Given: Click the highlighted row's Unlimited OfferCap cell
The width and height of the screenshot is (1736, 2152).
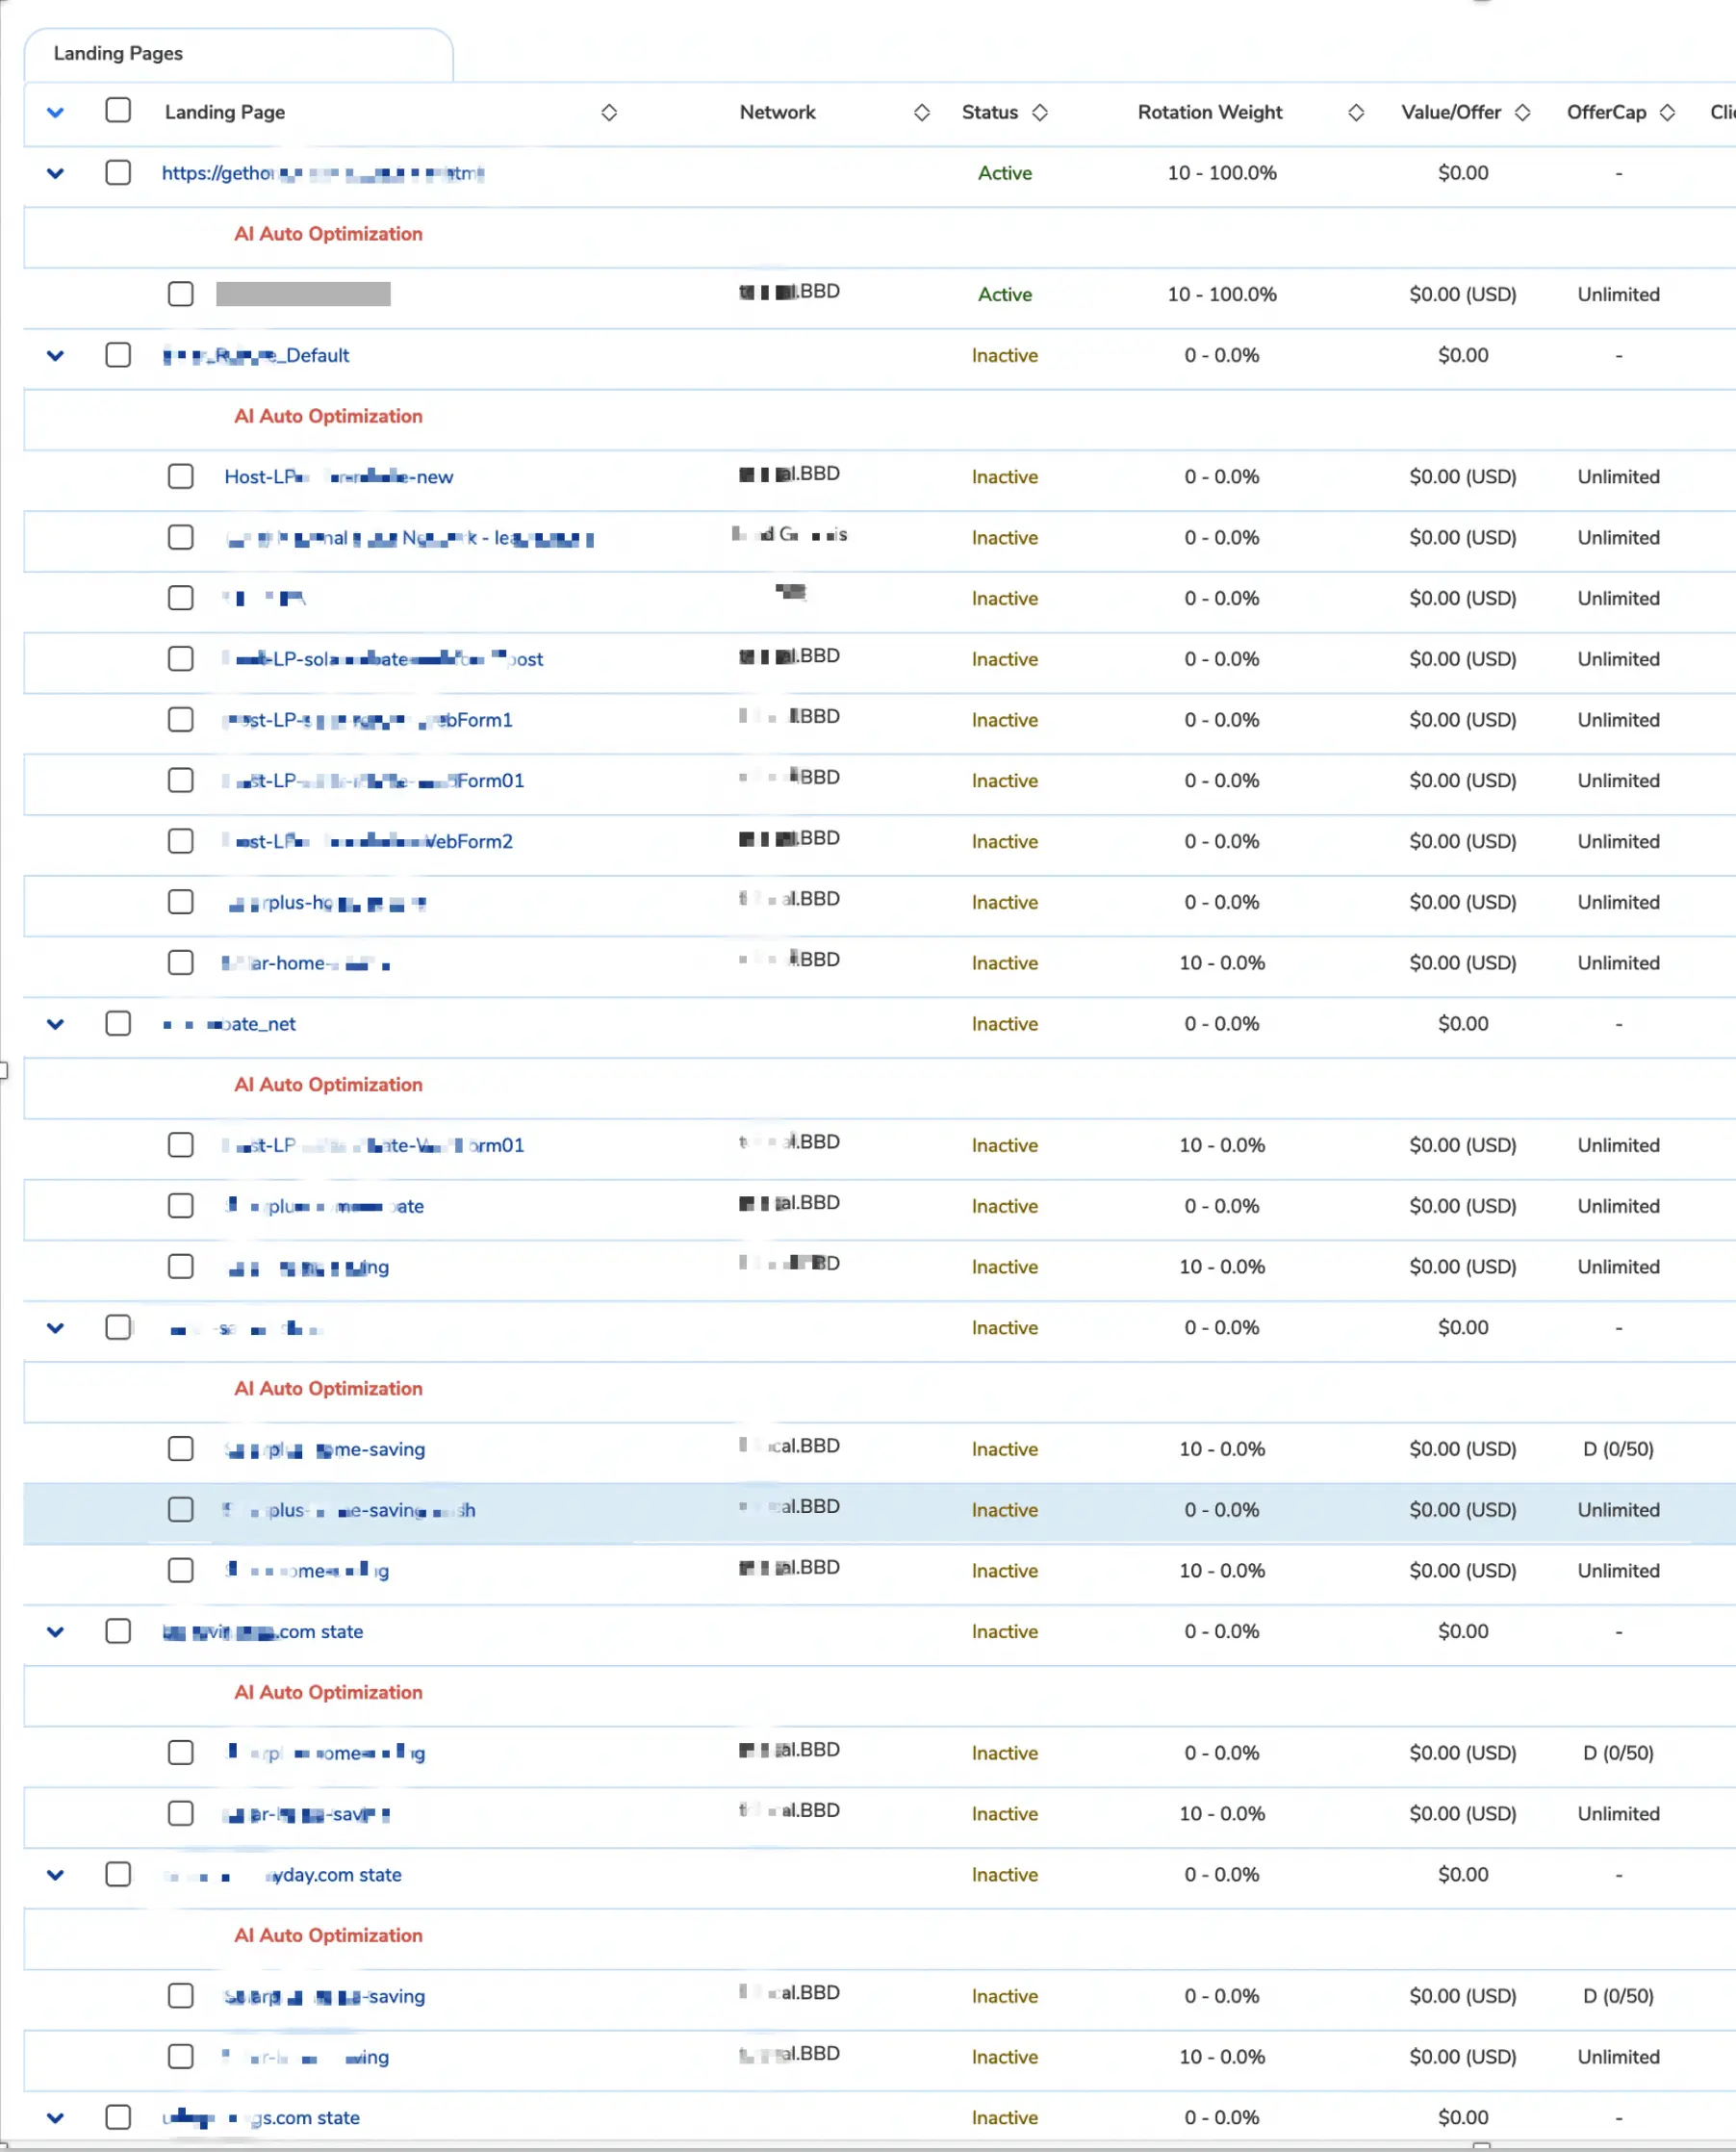Looking at the screenshot, I should coord(1617,1510).
